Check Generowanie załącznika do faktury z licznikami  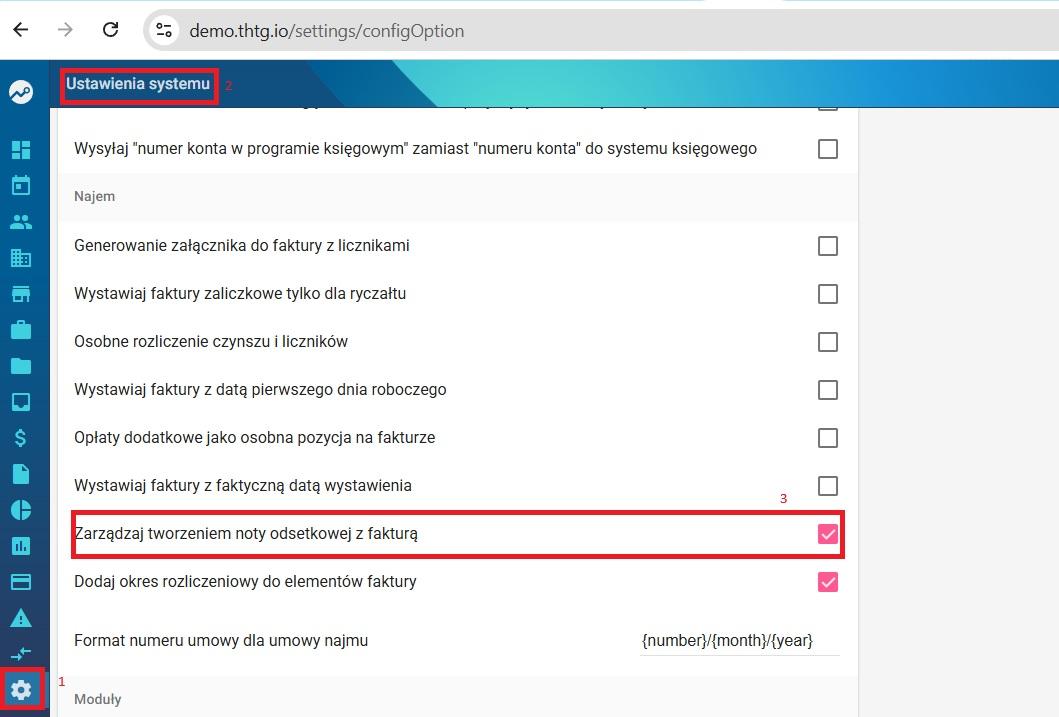[x=827, y=246]
